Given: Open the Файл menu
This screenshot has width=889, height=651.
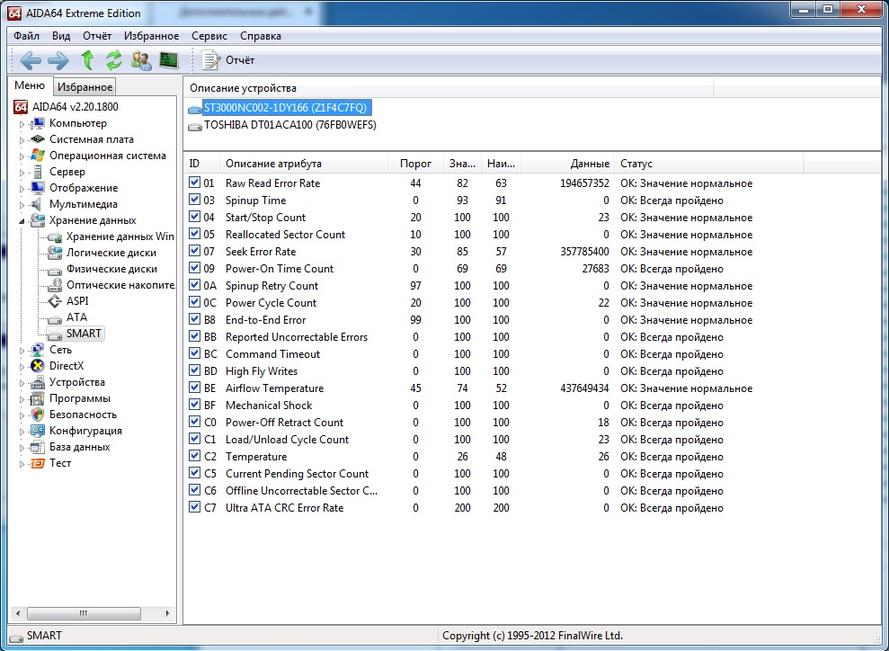Looking at the screenshot, I should [x=27, y=36].
